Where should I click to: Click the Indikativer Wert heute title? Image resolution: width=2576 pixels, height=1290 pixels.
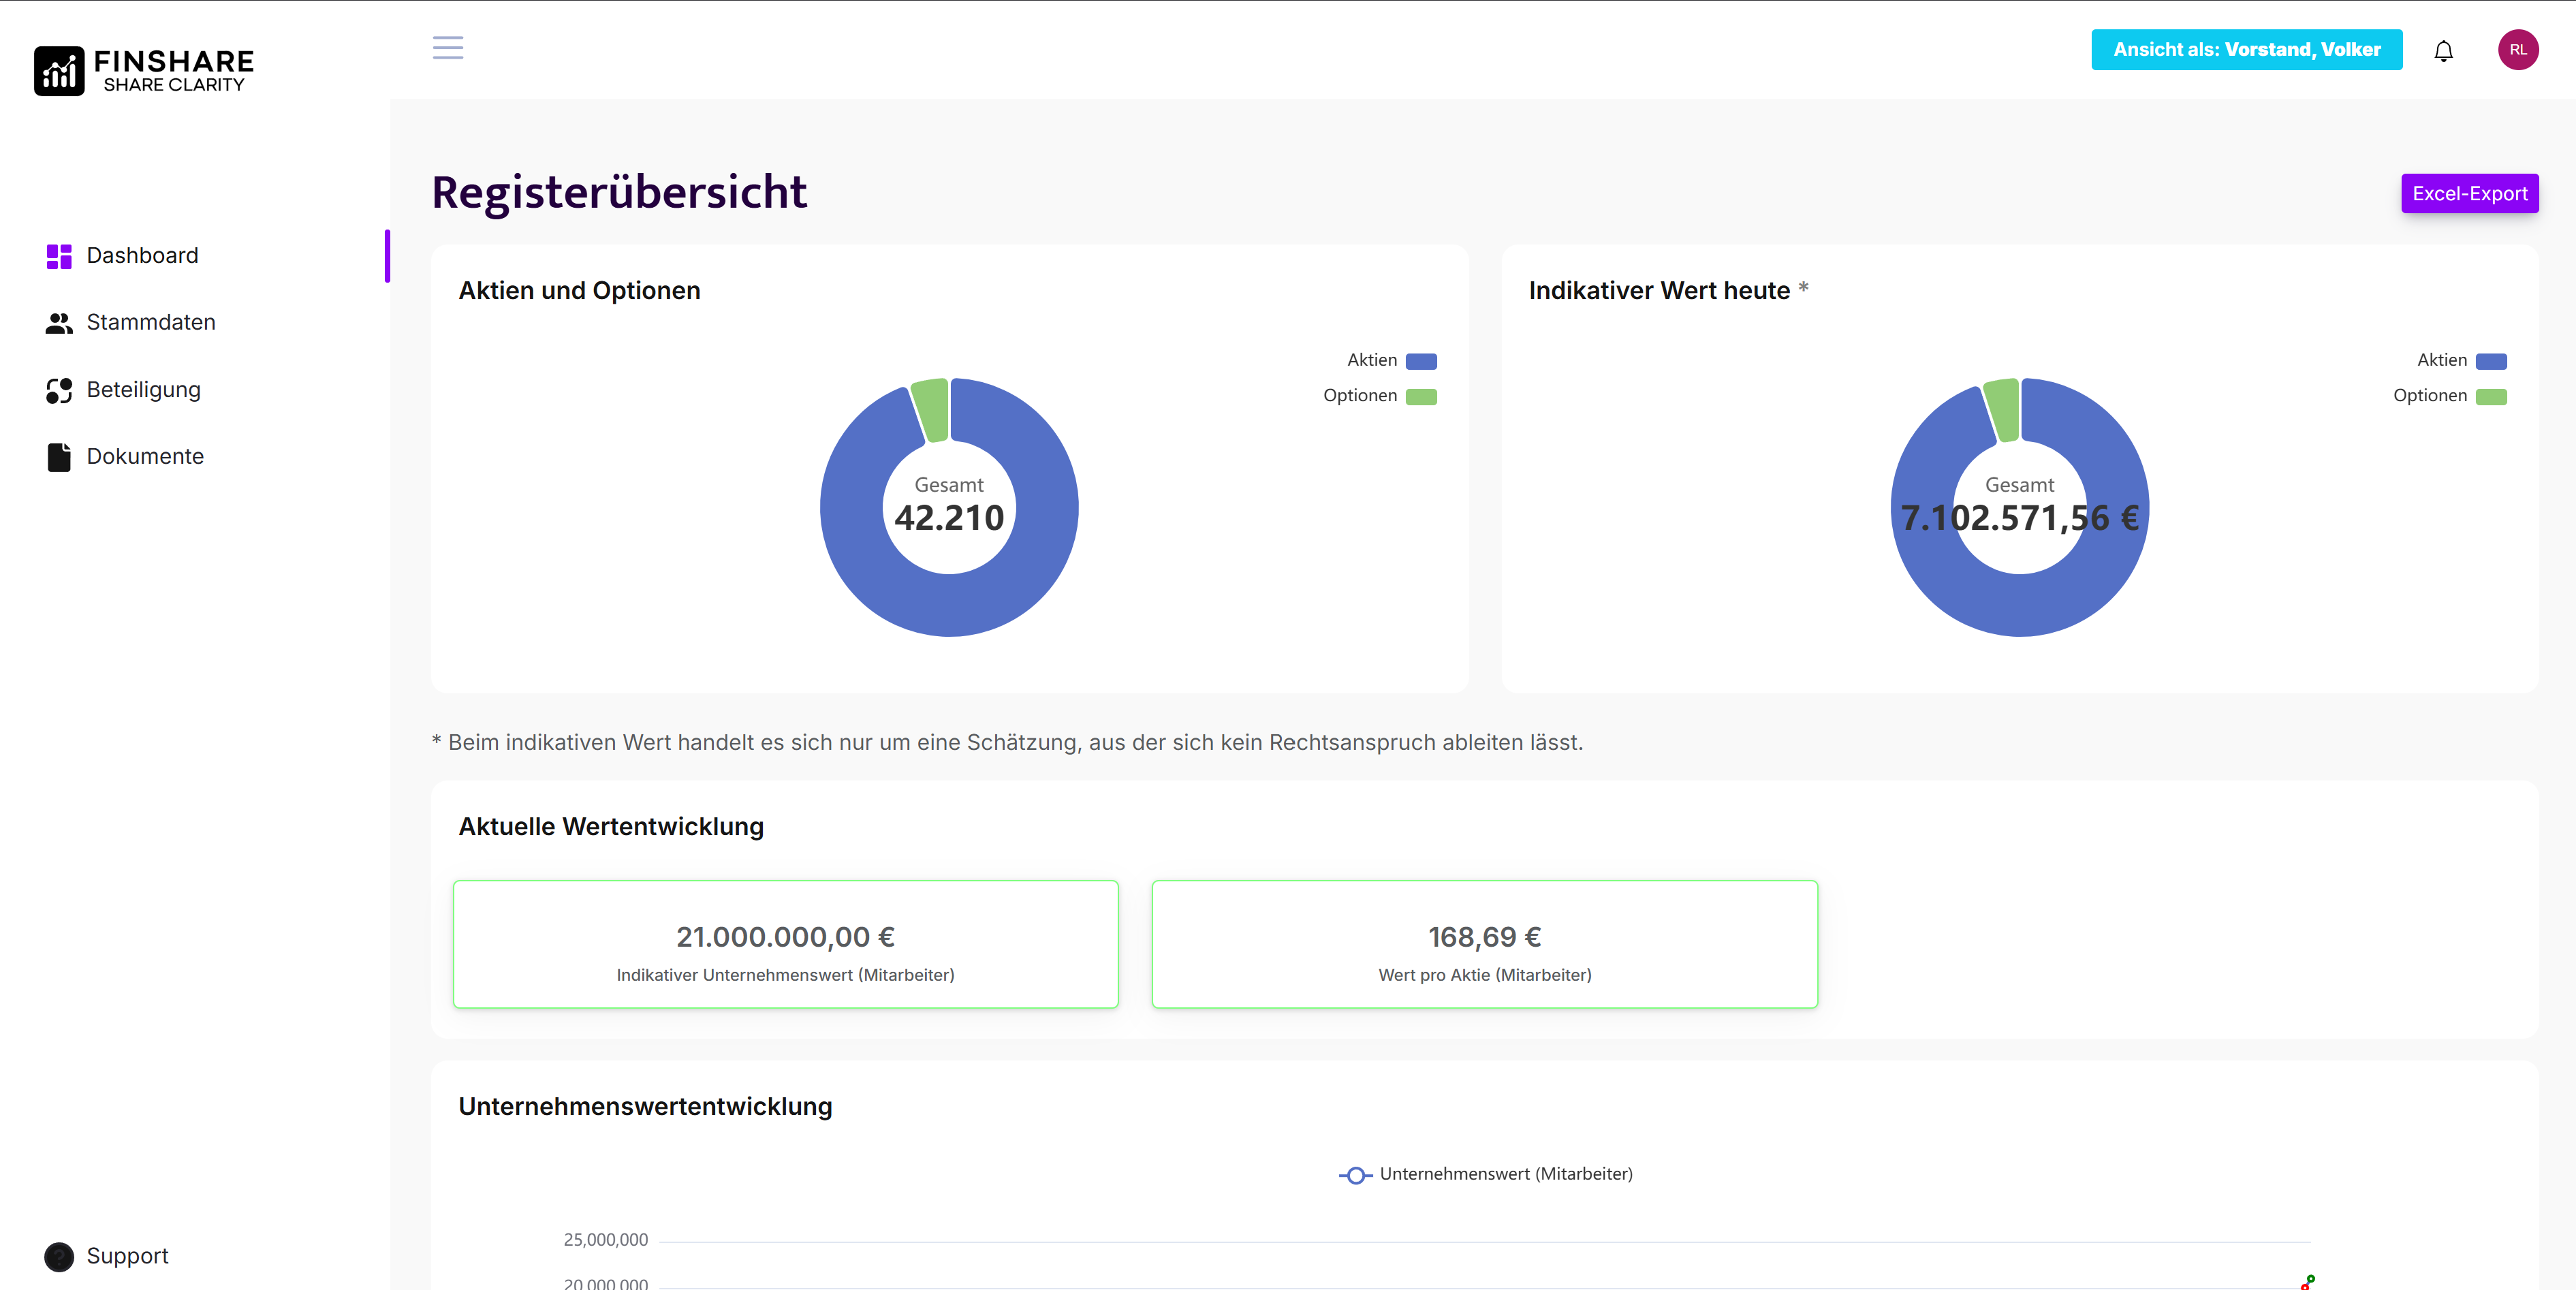1659,290
